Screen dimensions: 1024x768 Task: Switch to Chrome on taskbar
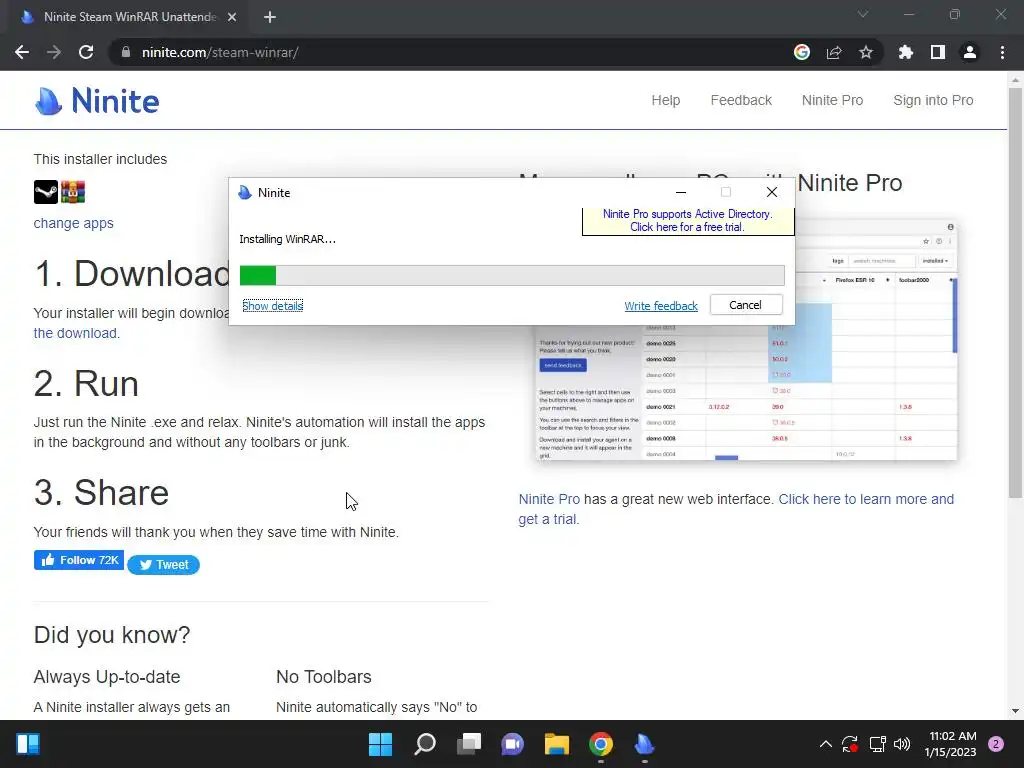coord(601,744)
